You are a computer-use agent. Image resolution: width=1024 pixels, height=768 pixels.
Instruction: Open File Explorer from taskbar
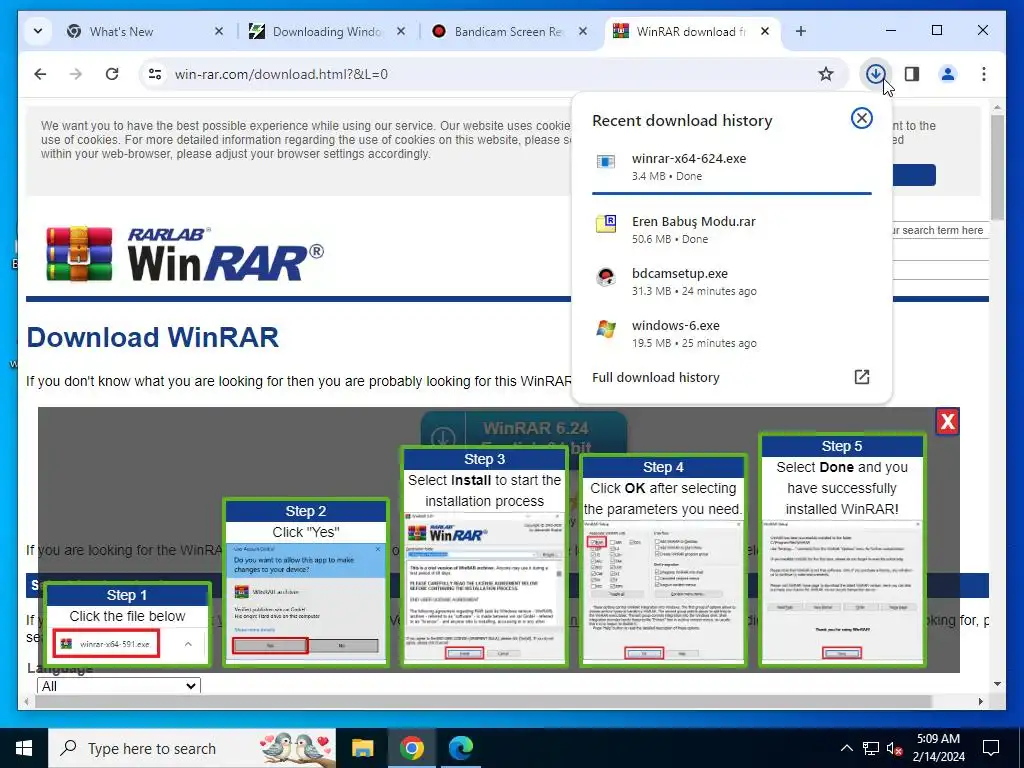(x=362, y=748)
